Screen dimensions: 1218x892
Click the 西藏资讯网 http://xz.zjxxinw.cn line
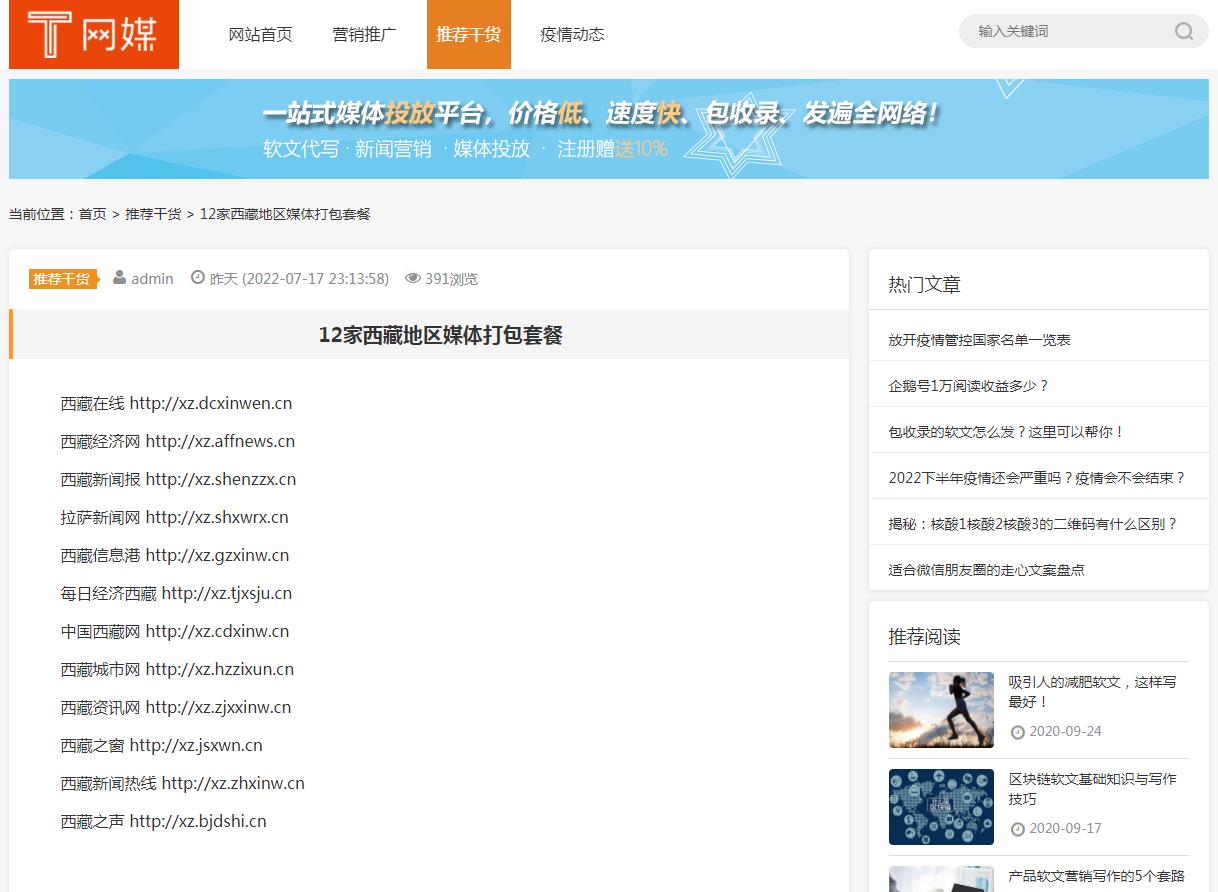click(176, 708)
